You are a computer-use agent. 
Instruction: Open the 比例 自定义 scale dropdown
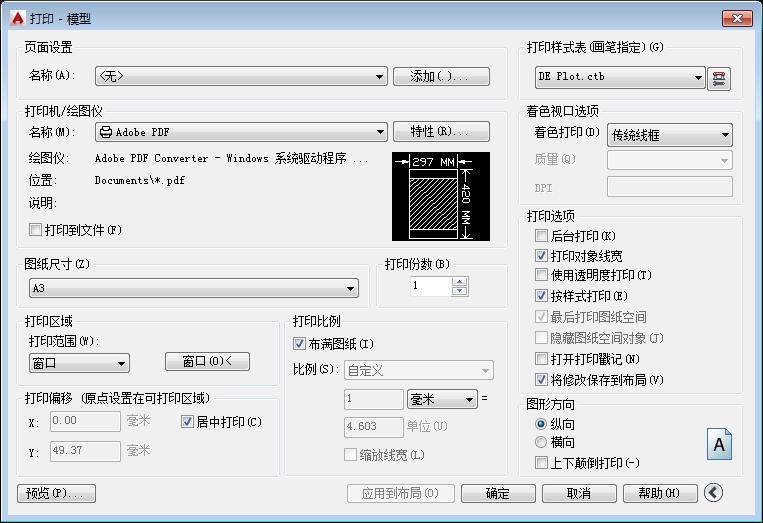click(418, 371)
